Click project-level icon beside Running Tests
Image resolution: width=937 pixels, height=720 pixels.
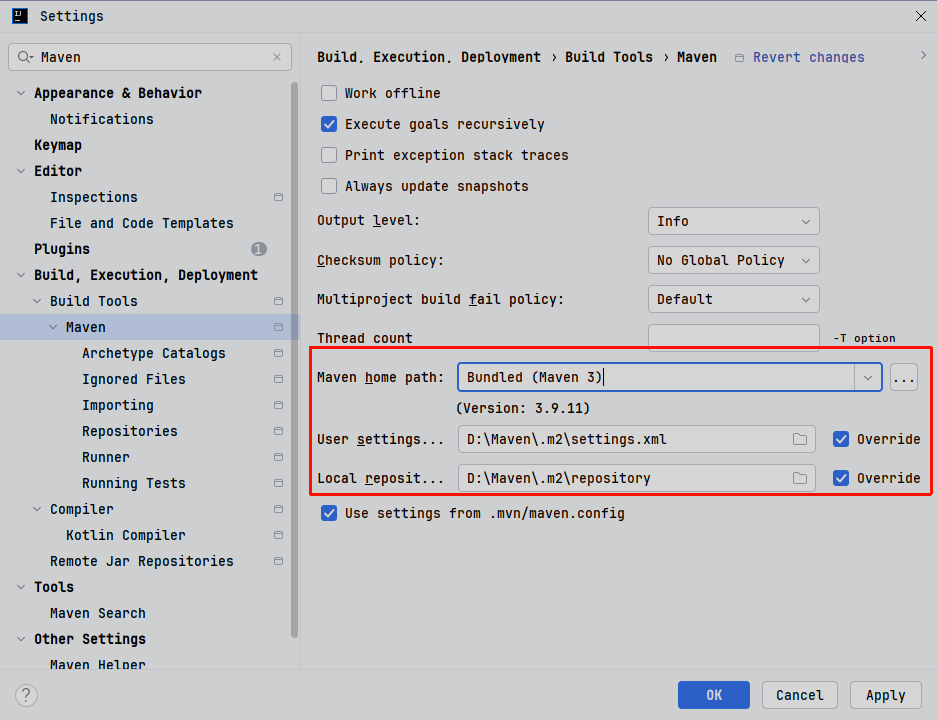[278, 483]
